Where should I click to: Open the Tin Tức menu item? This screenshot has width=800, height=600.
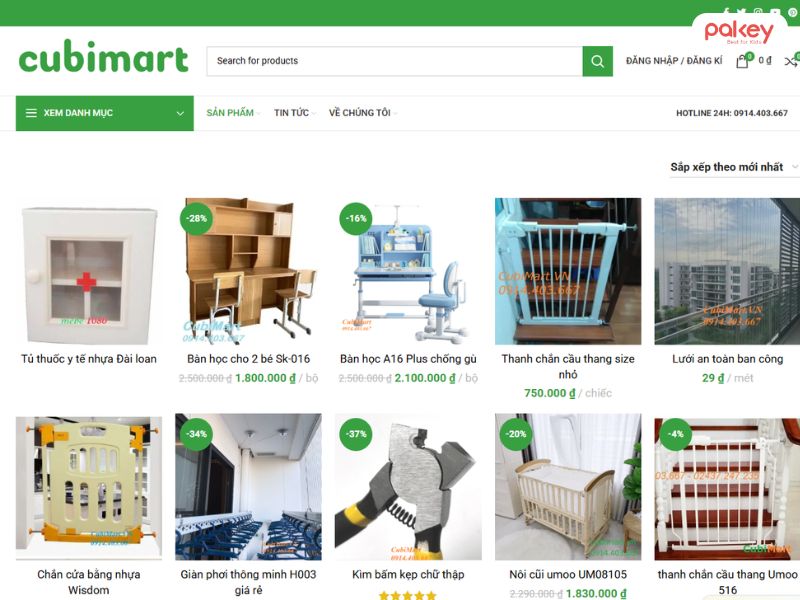click(291, 113)
